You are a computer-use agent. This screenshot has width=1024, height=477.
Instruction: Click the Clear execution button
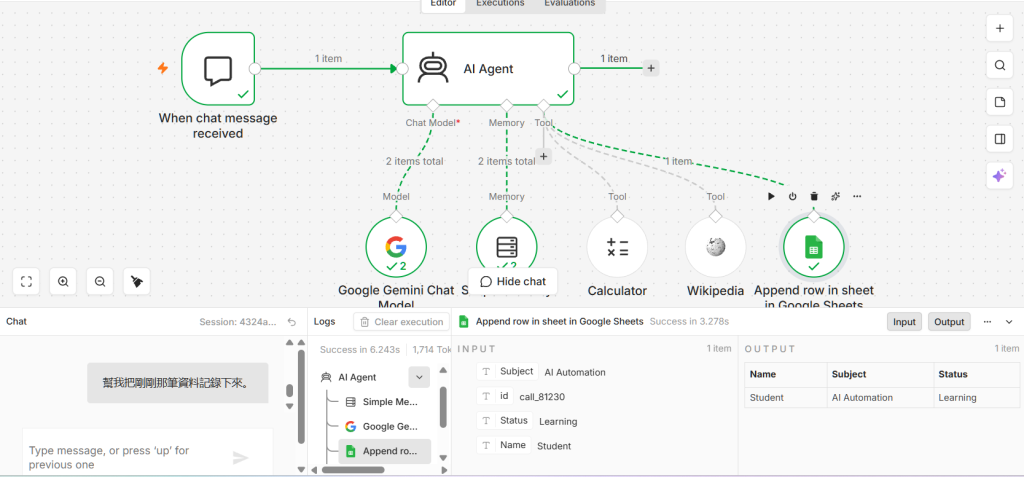402,321
